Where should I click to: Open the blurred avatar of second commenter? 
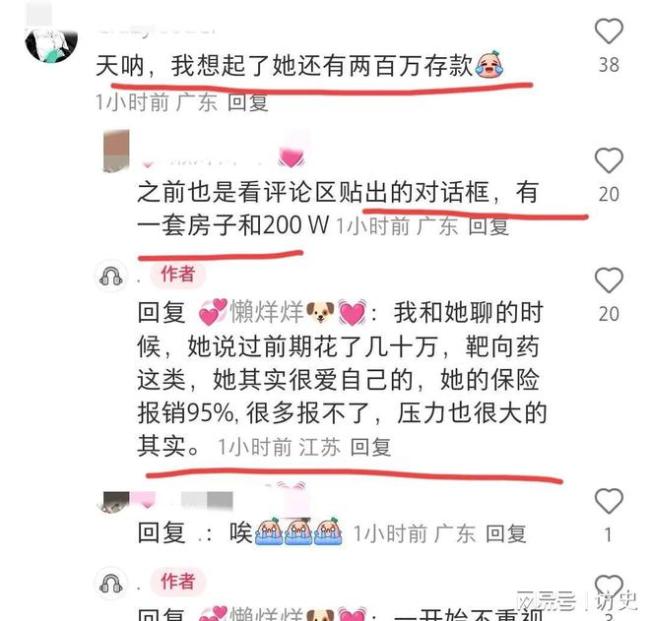(116, 150)
